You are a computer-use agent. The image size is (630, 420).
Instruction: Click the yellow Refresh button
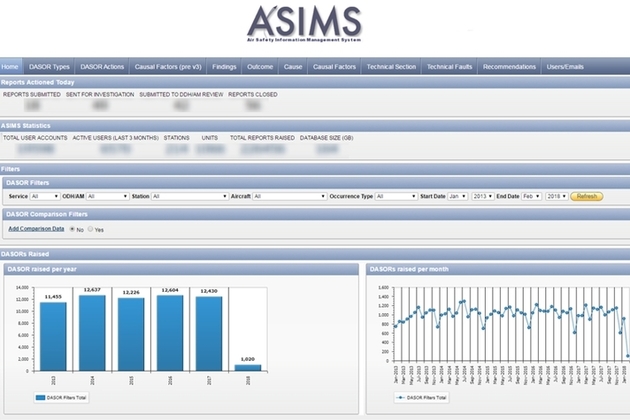coord(587,197)
